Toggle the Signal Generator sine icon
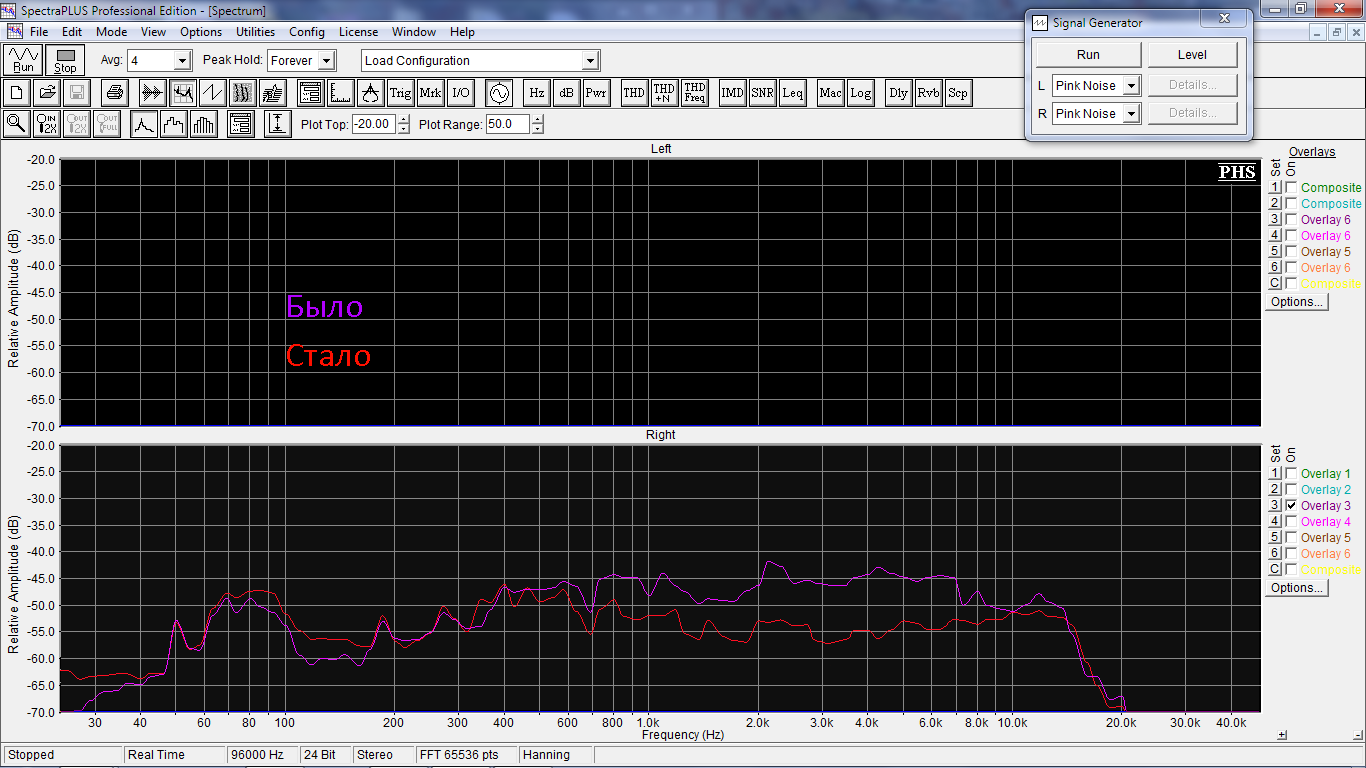 click(499, 93)
